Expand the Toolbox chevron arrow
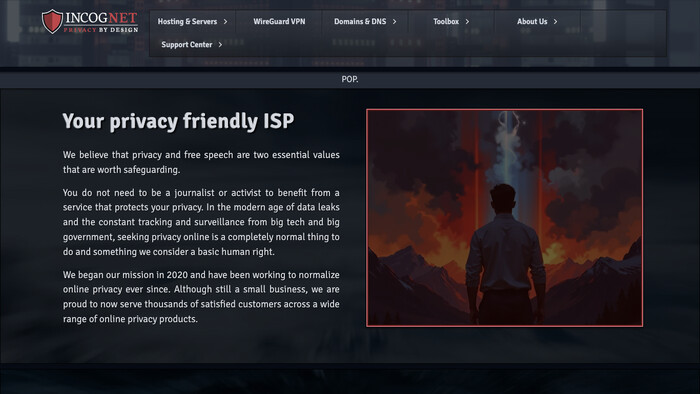The image size is (700, 394). click(467, 21)
